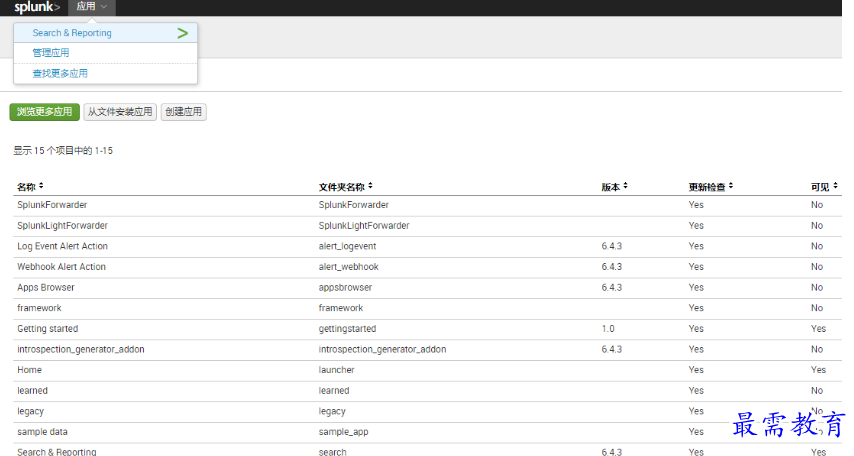
Task: Click SplunkLightForwarder in the name column
Action: pos(63,226)
